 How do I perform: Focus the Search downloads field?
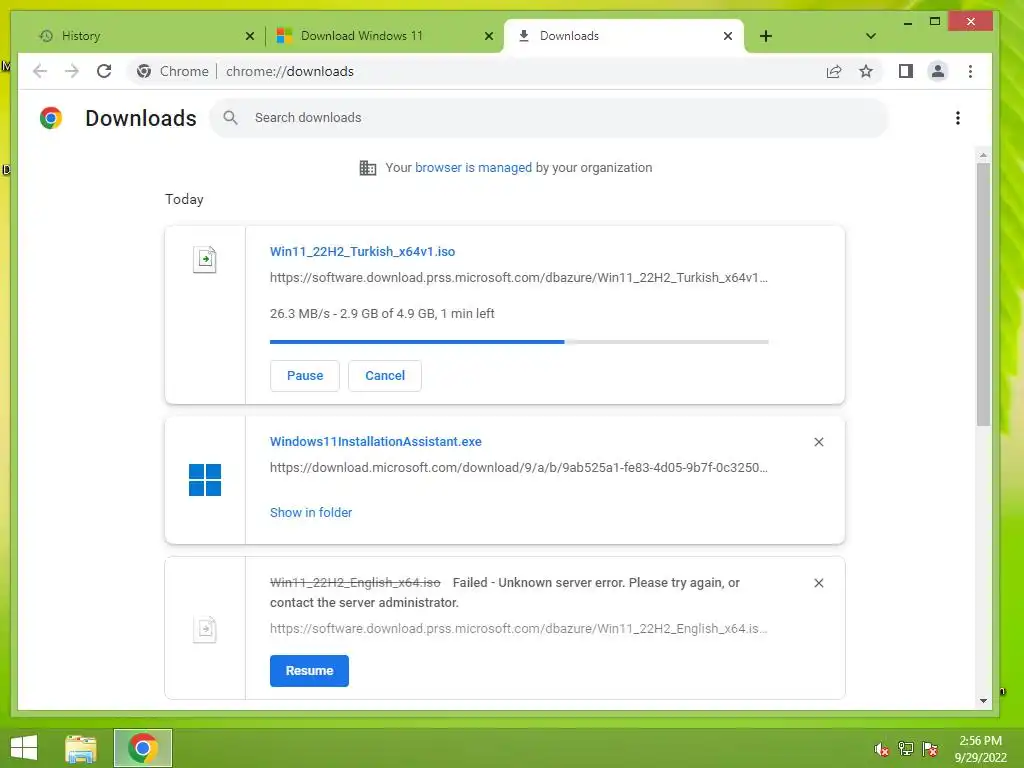[549, 118]
